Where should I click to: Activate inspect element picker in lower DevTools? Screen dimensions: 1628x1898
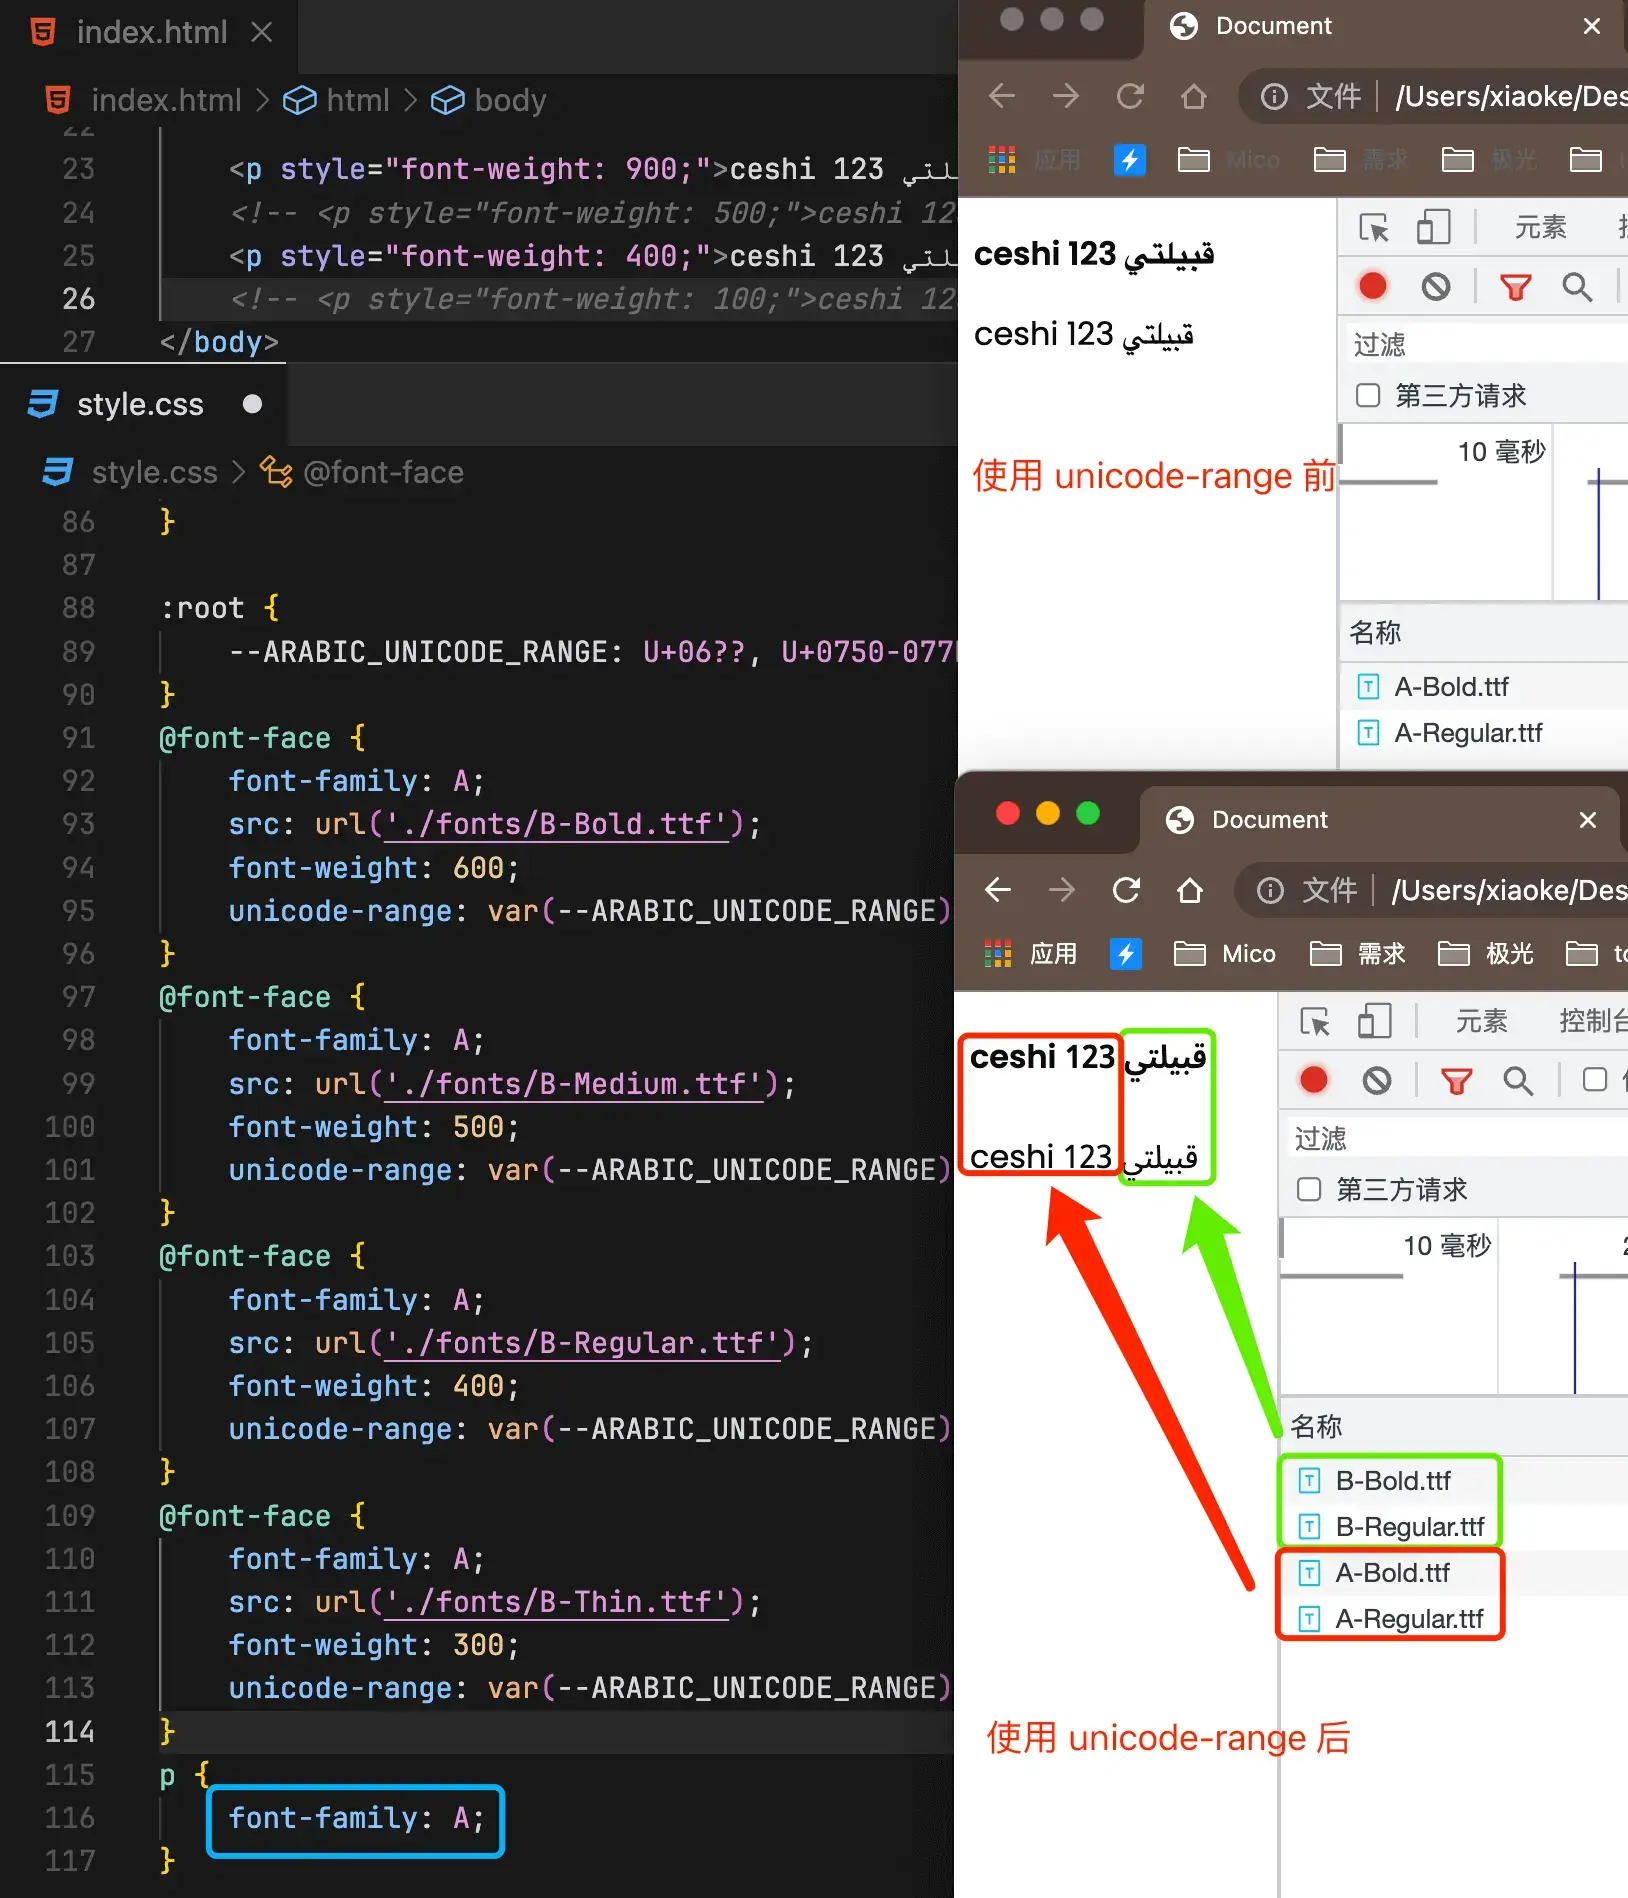pos(1314,1021)
